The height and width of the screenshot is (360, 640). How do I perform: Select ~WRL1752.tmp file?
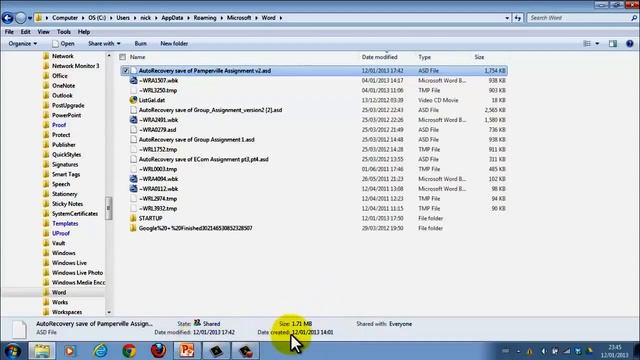point(158,149)
